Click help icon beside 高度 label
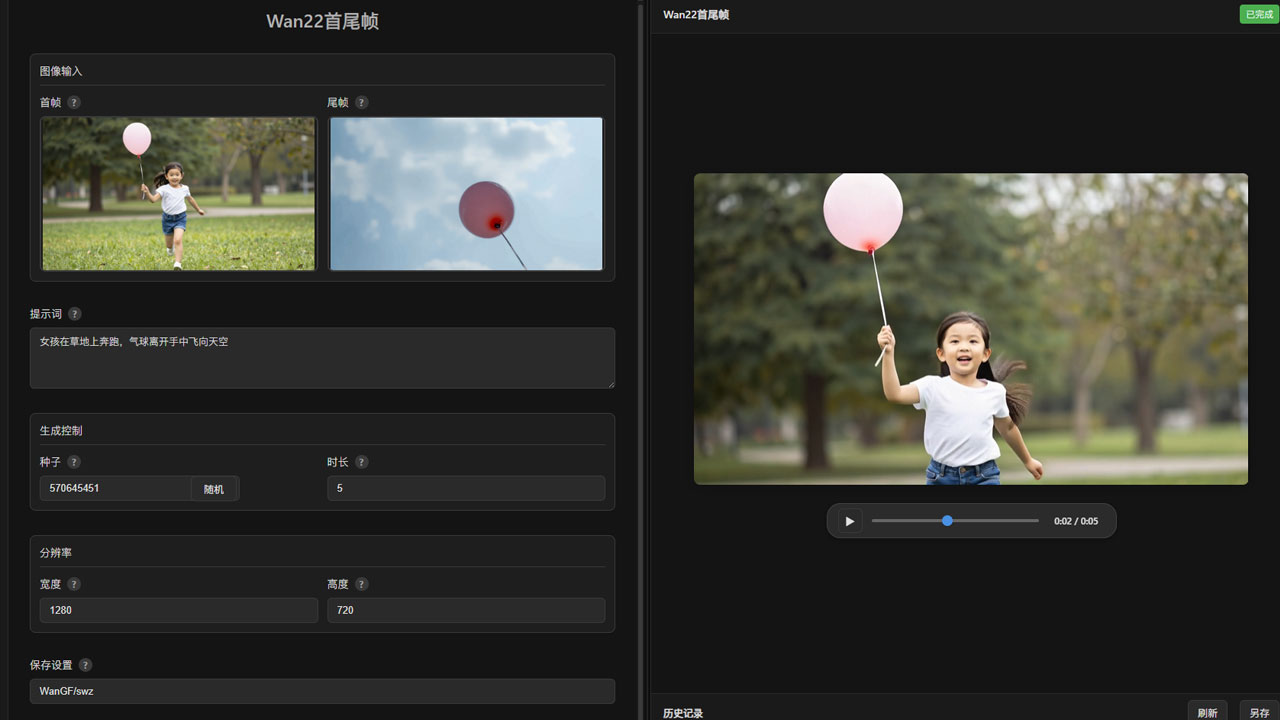 point(362,584)
